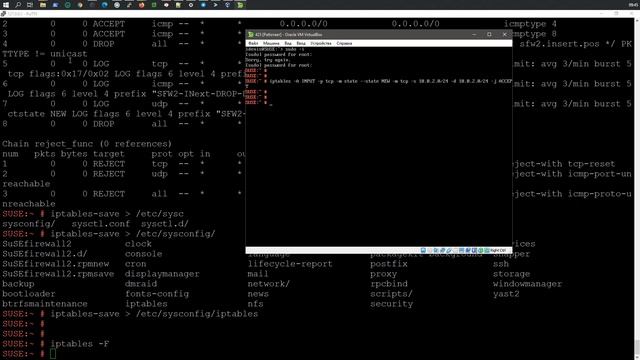Image resolution: width=640 pixels, height=360 pixels.
Task: Click inside the VirtualBox guest console
Action: tap(379, 147)
